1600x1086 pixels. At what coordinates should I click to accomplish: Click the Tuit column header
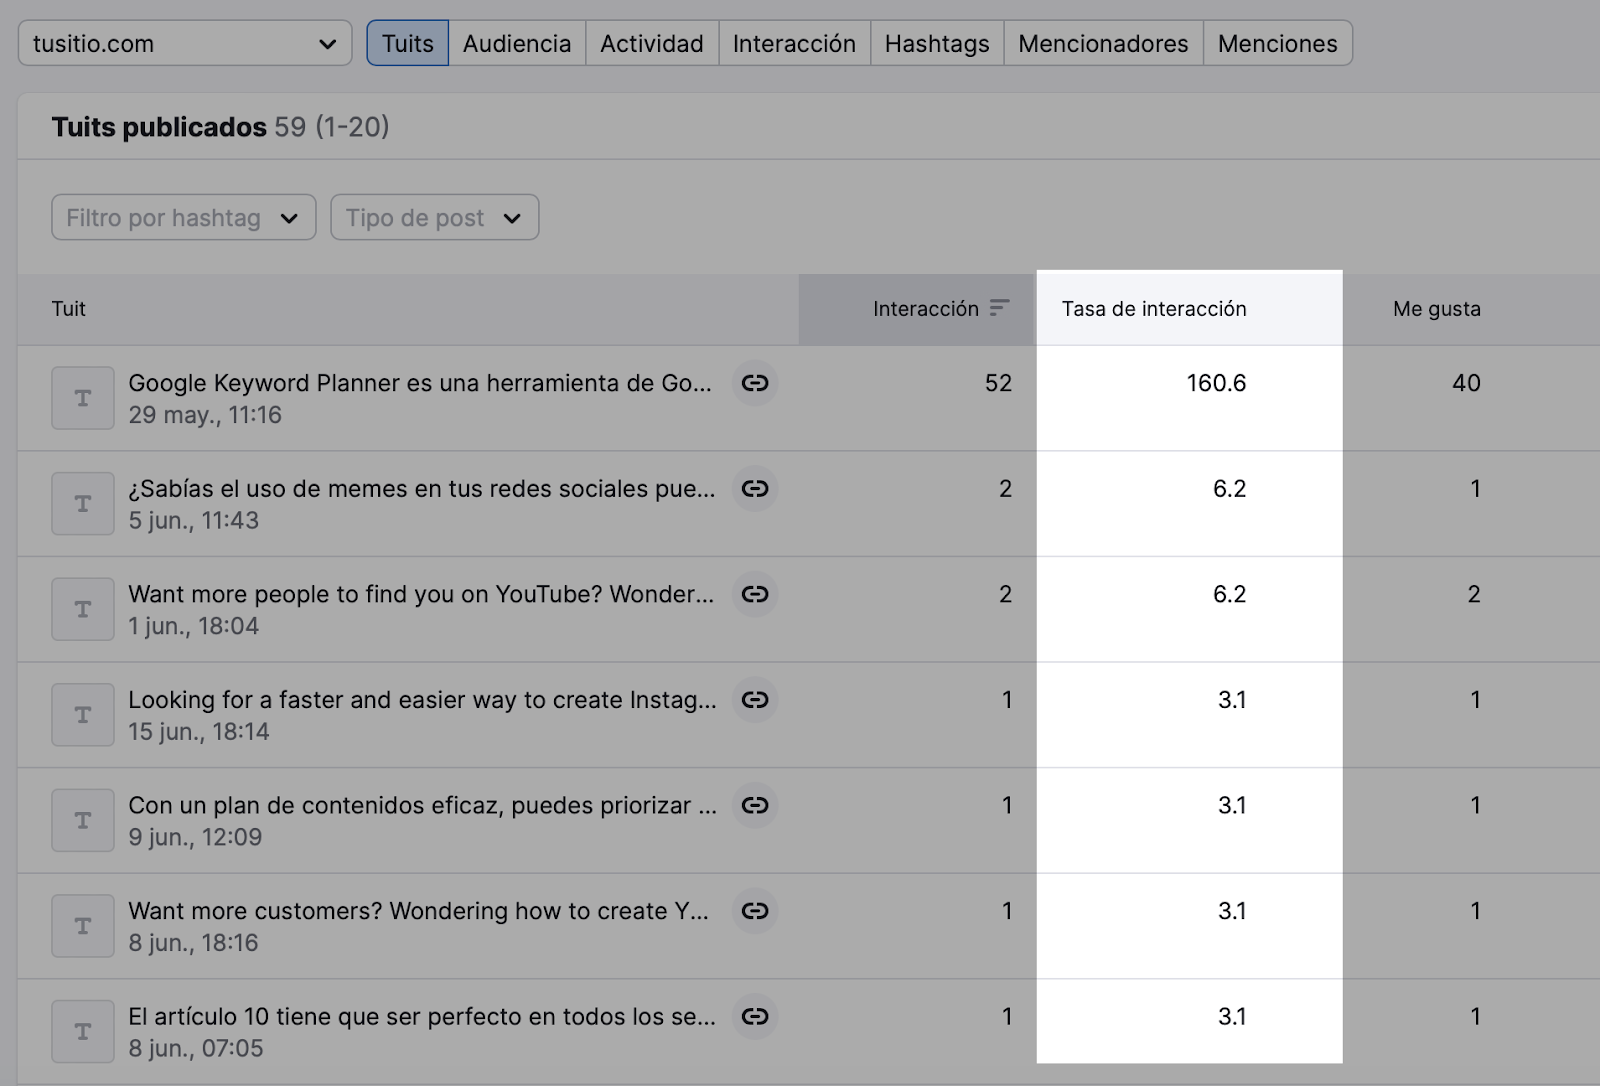tap(69, 309)
